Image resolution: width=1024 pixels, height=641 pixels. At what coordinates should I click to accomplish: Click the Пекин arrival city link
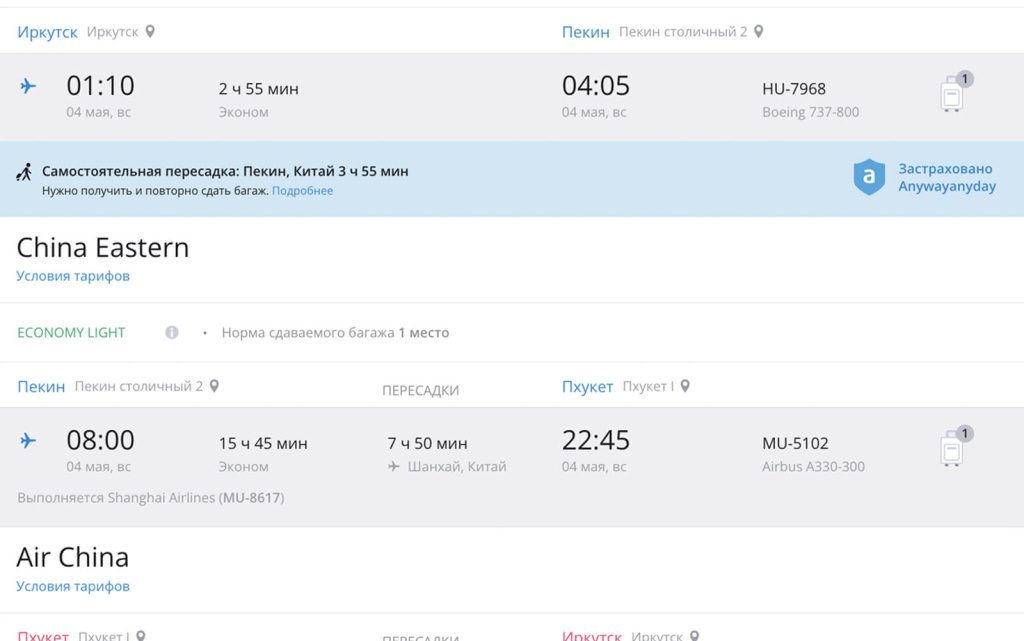pos(585,32)
